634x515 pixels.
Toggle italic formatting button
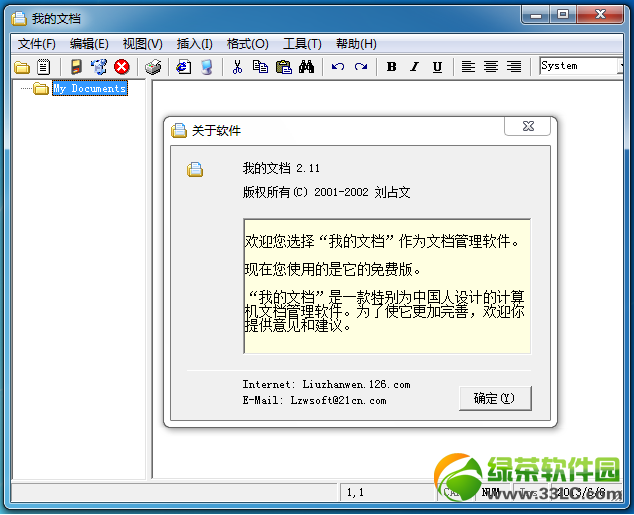click(x=414, y=67)
